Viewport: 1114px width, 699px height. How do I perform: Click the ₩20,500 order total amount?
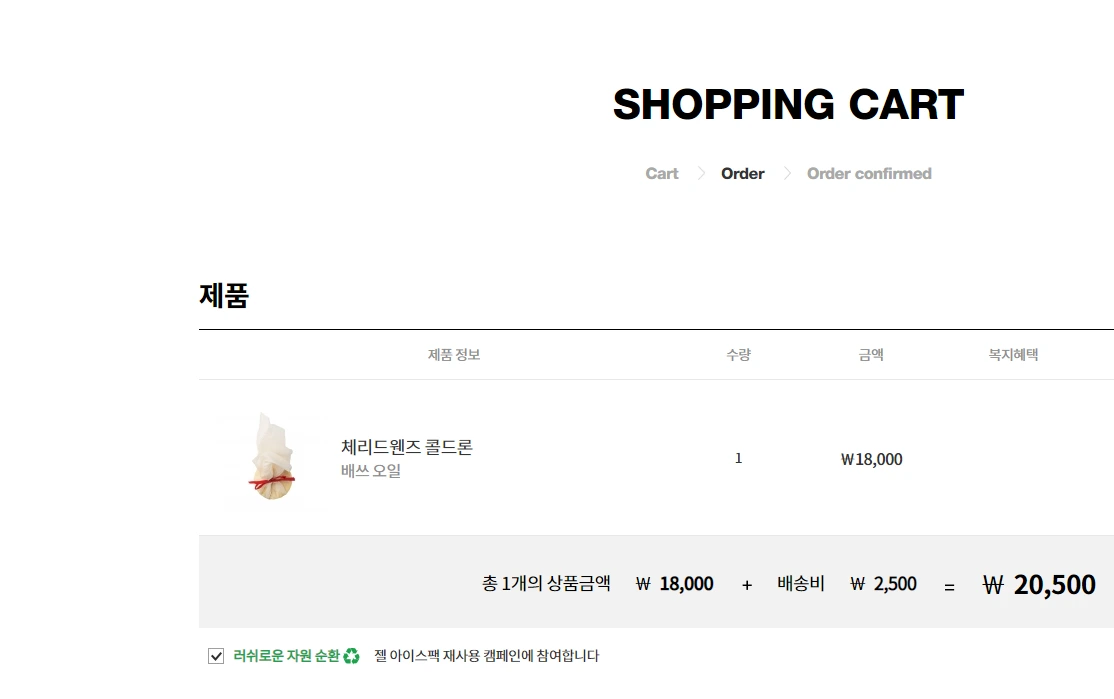click(x=1040, y=584)
